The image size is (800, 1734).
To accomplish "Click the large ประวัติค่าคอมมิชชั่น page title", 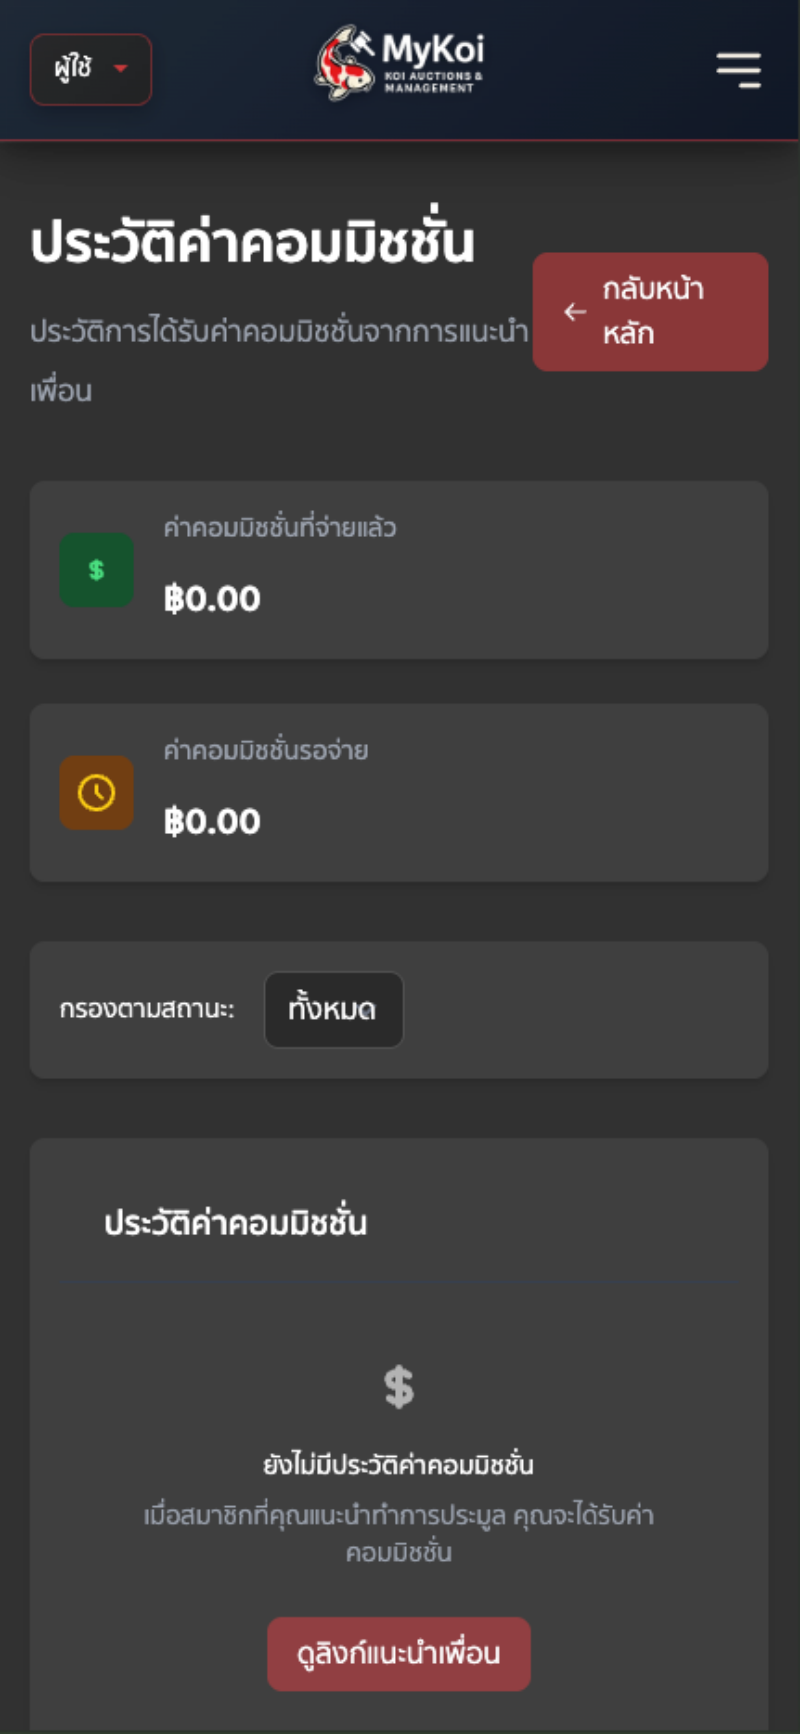I will pos(252,243).
